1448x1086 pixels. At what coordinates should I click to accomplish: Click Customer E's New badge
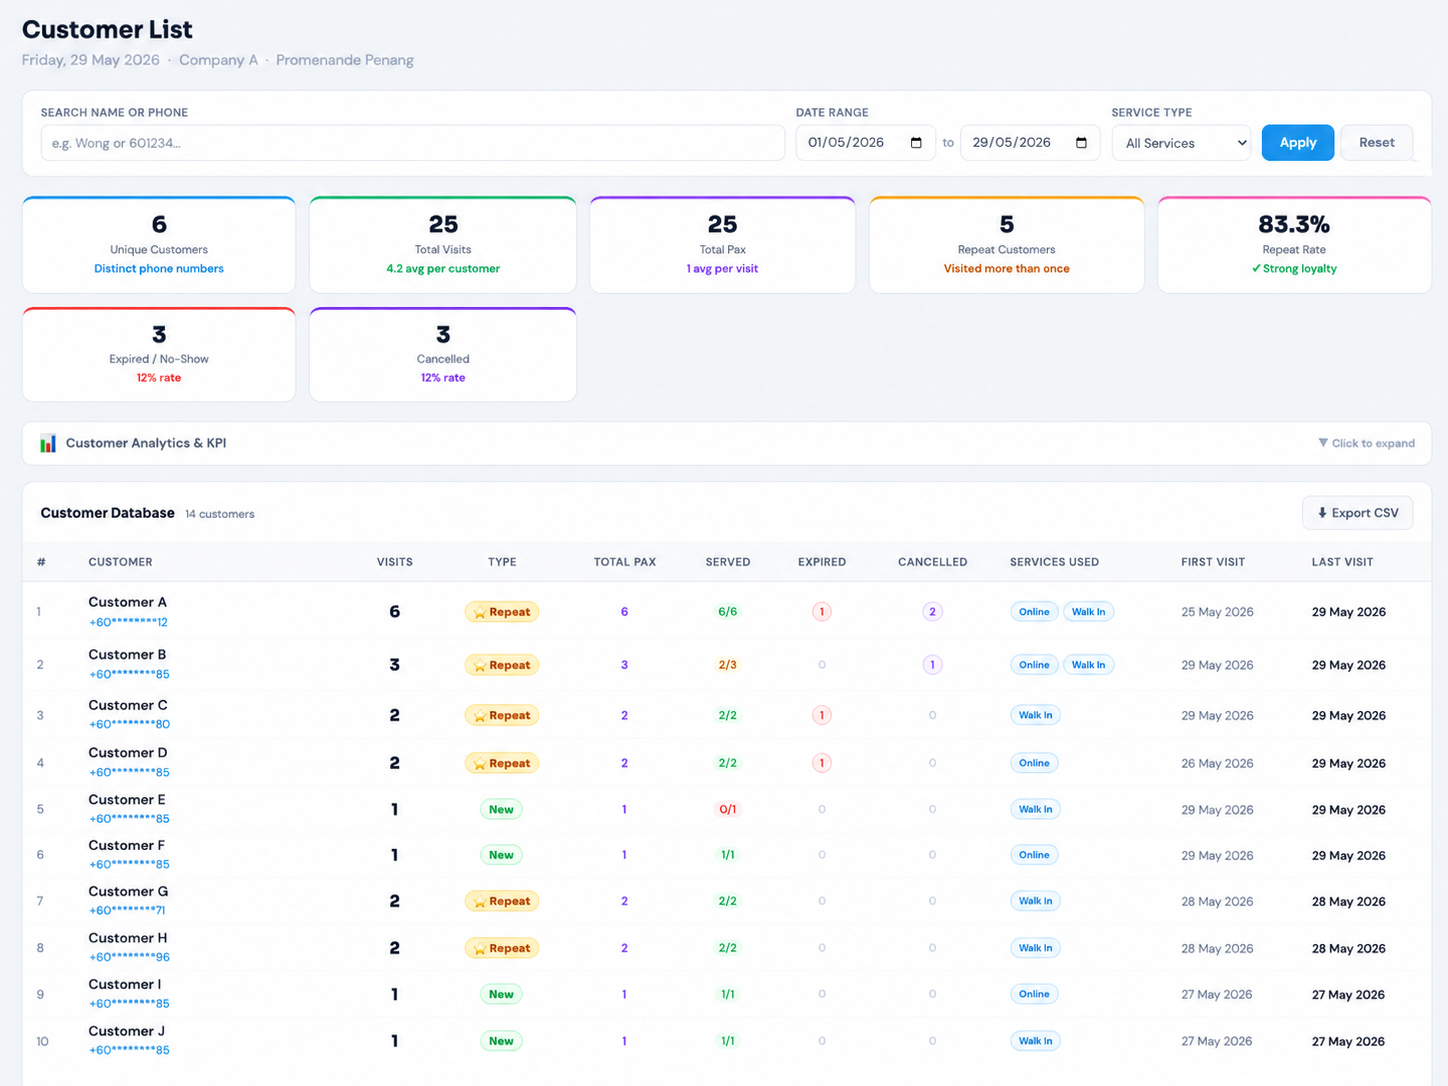(x=501, y=810)
